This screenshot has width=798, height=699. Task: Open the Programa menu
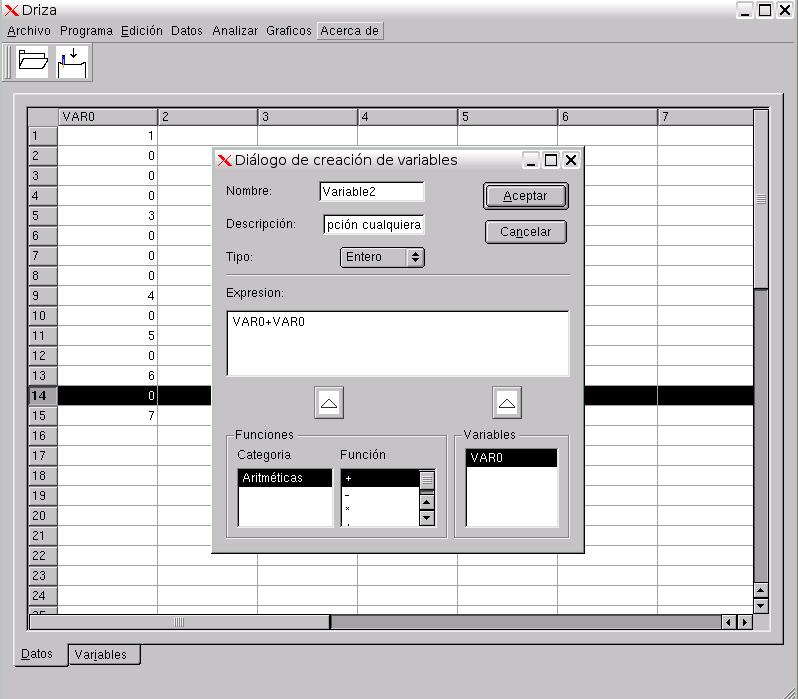pos(86,31)
